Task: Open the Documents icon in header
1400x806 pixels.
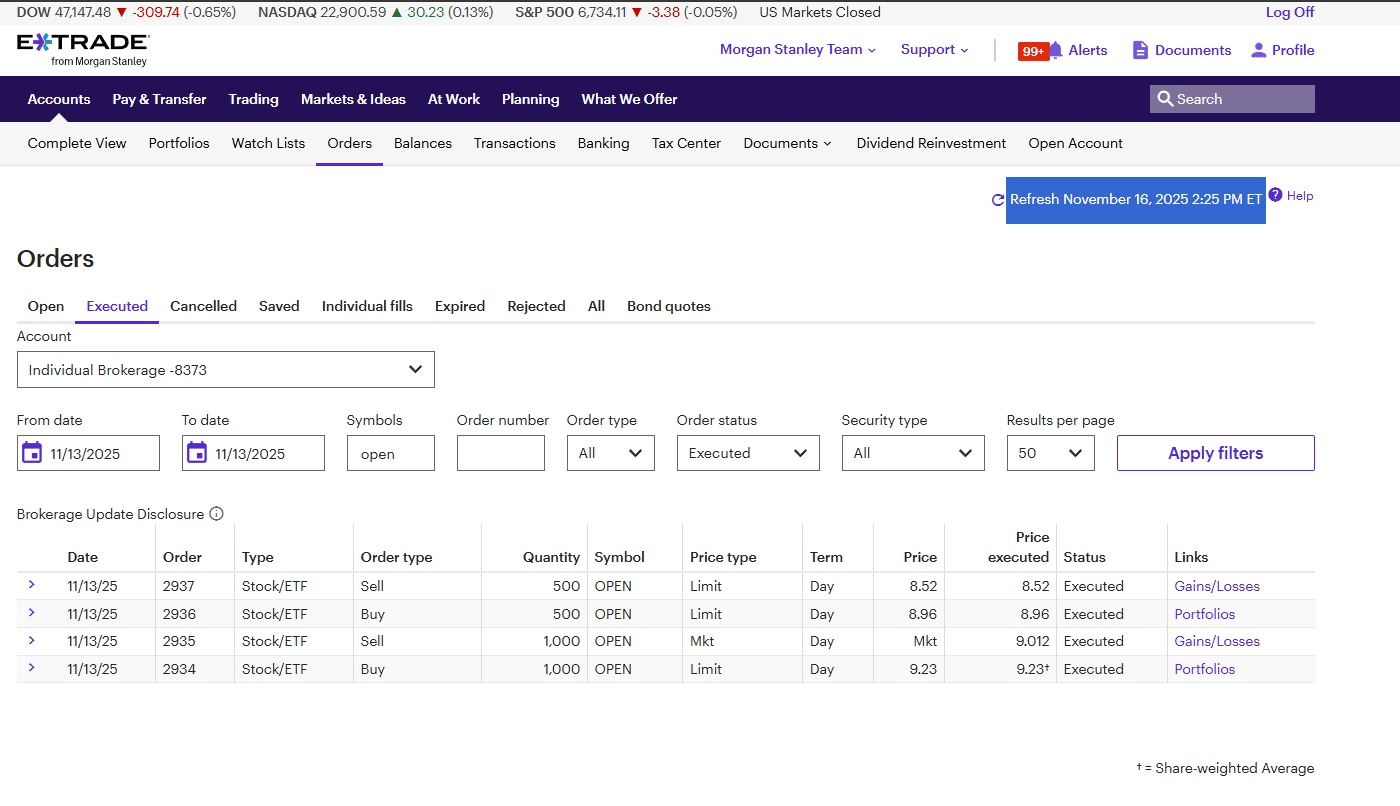Action: click(x=1140, y=50)
